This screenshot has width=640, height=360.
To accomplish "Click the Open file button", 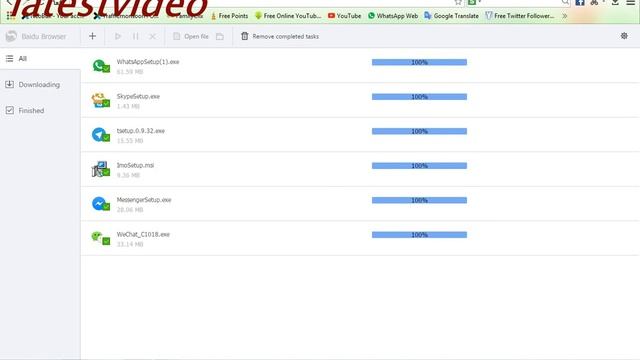I will pyautogui.click(x=191, y=36).
